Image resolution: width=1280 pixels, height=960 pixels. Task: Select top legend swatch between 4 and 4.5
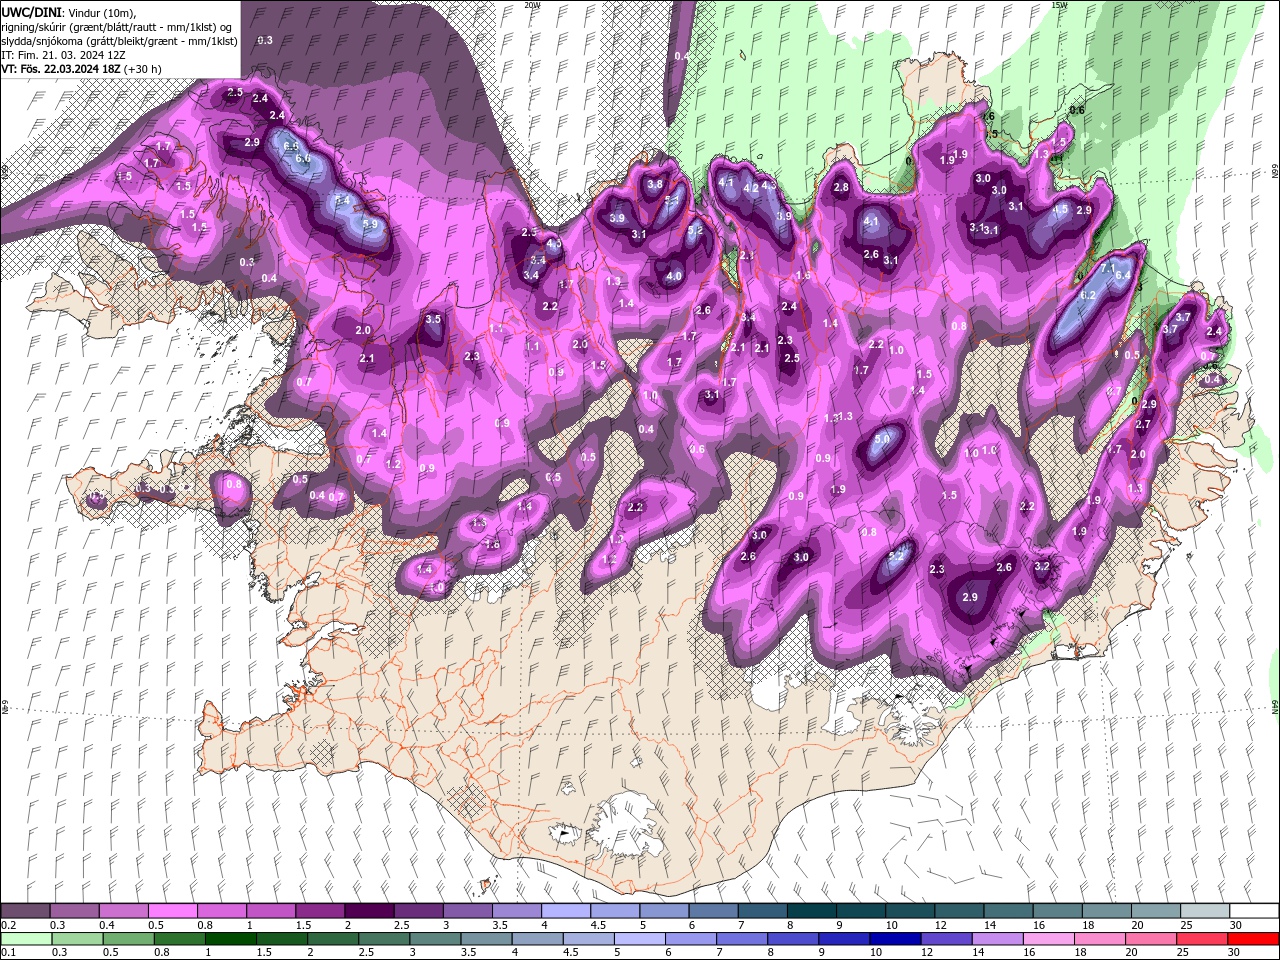[565, 911]
